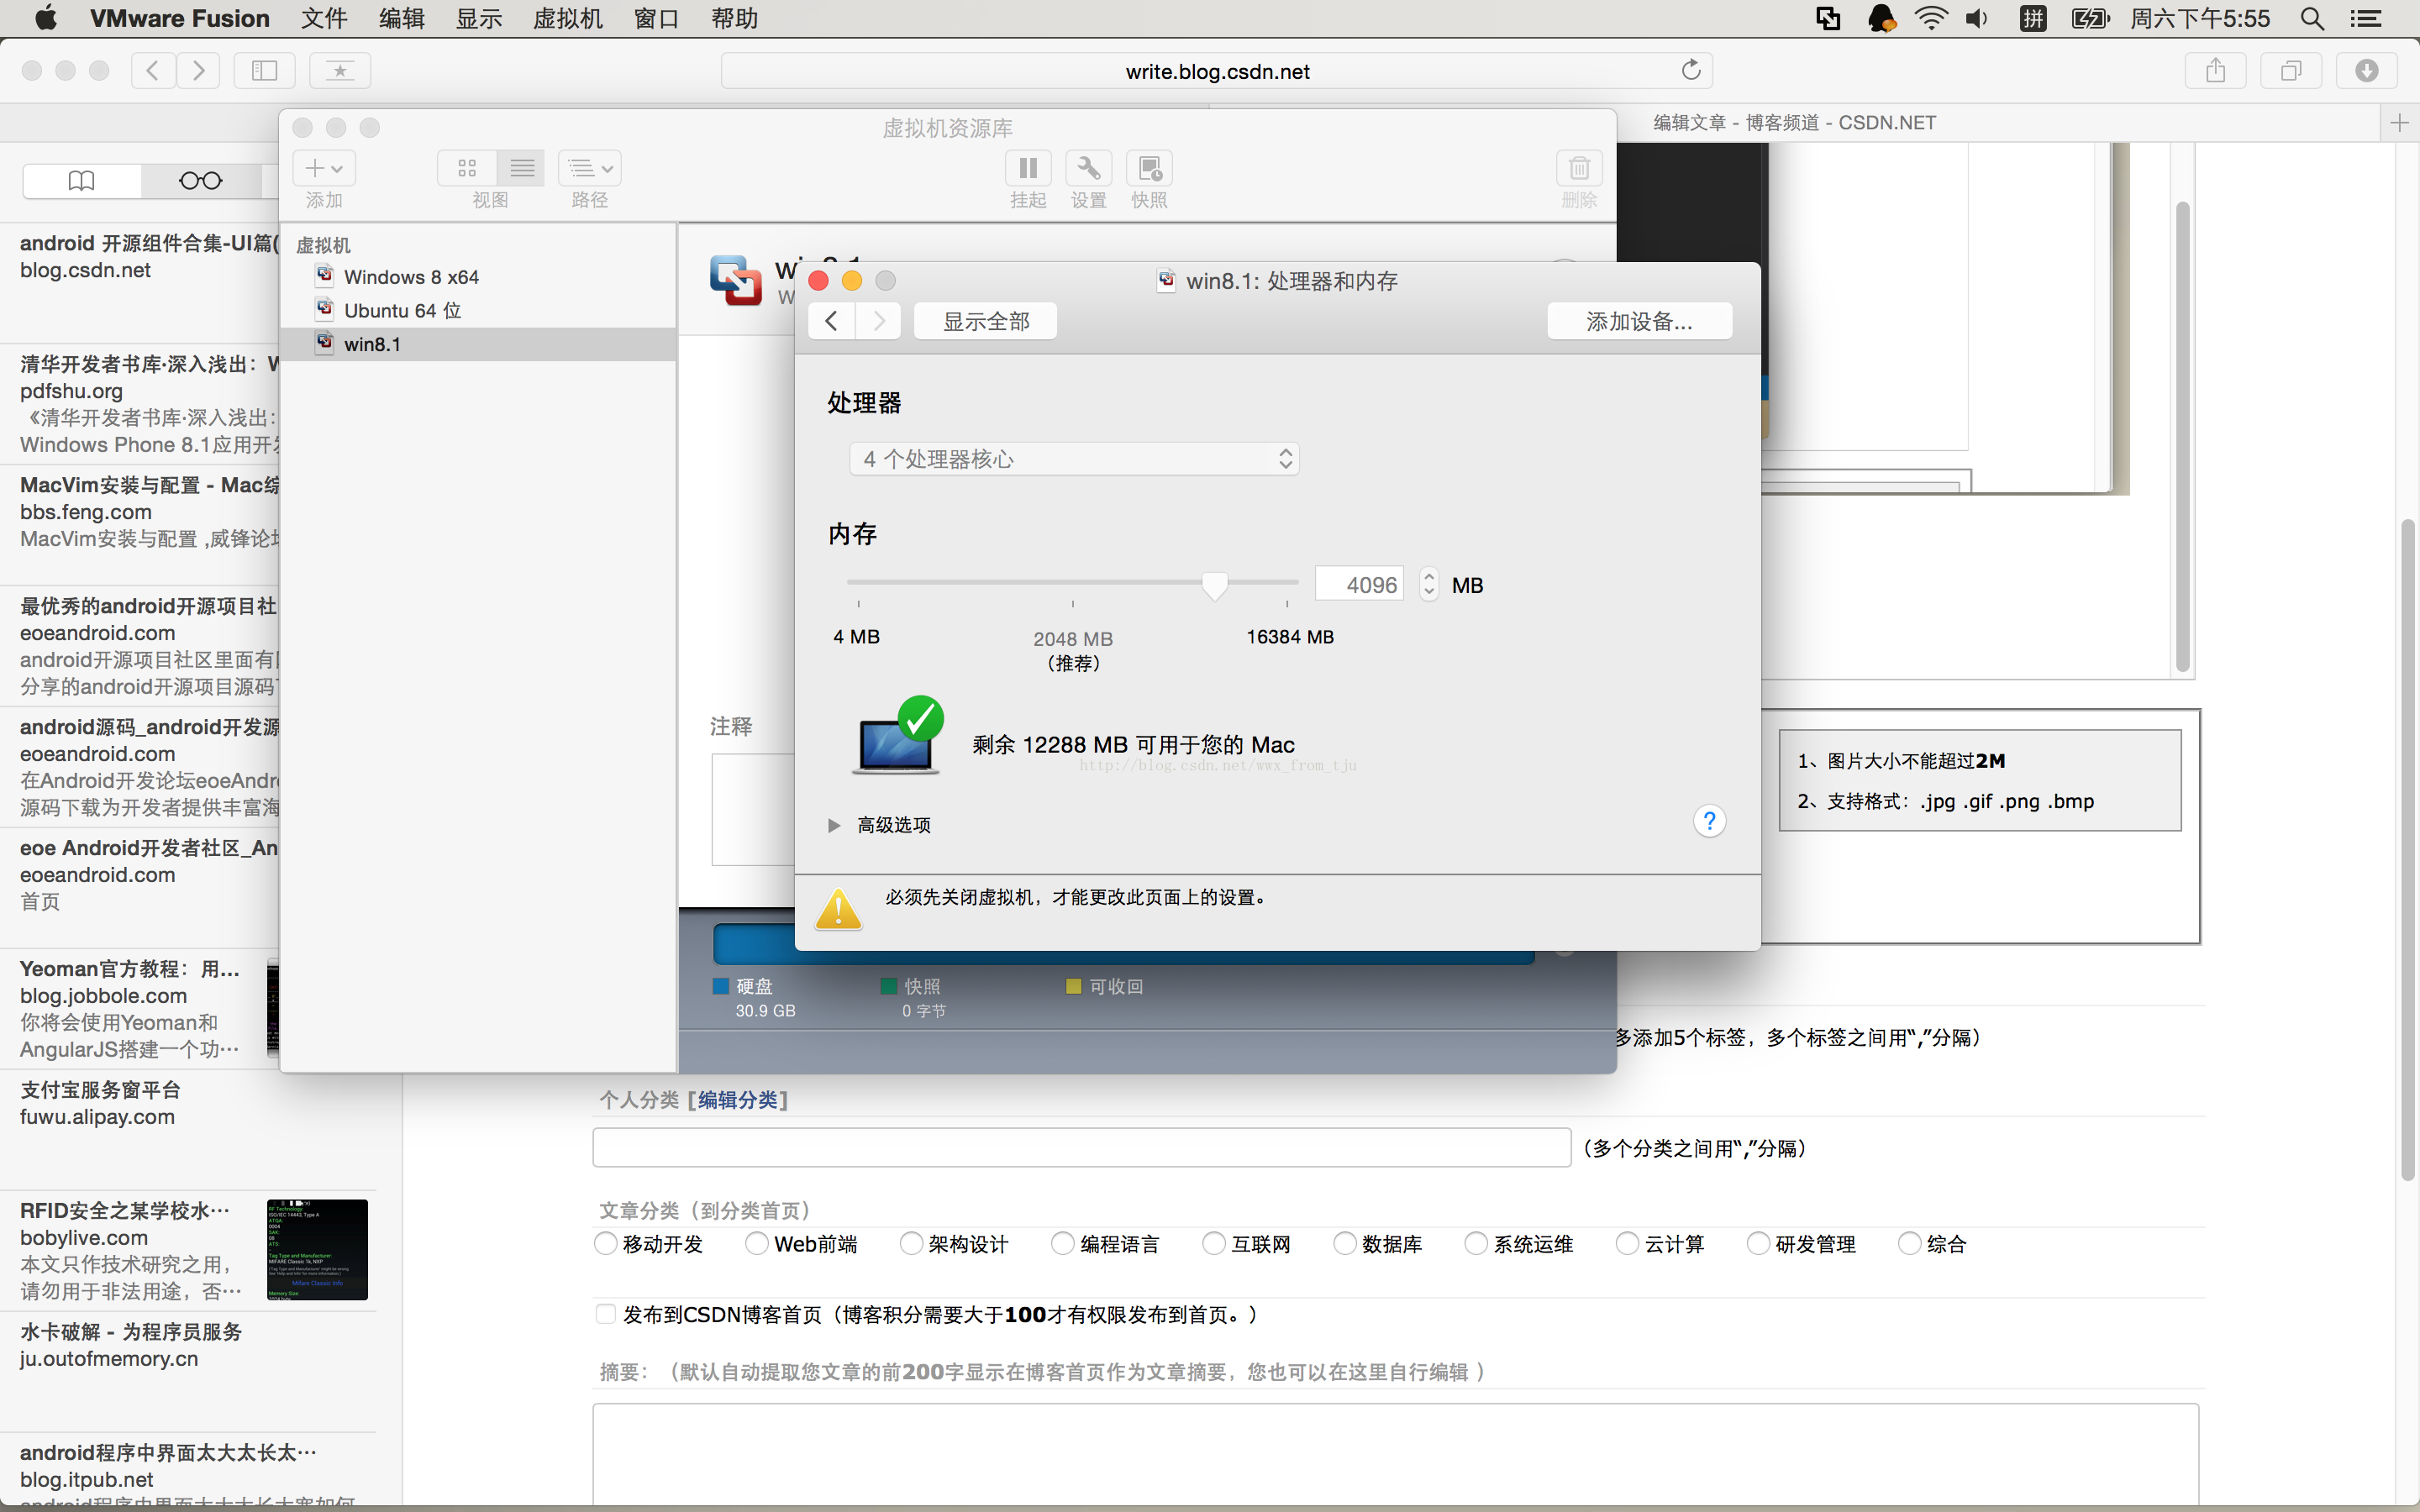Select the 移动开发 category radio button

[606, 1243]
